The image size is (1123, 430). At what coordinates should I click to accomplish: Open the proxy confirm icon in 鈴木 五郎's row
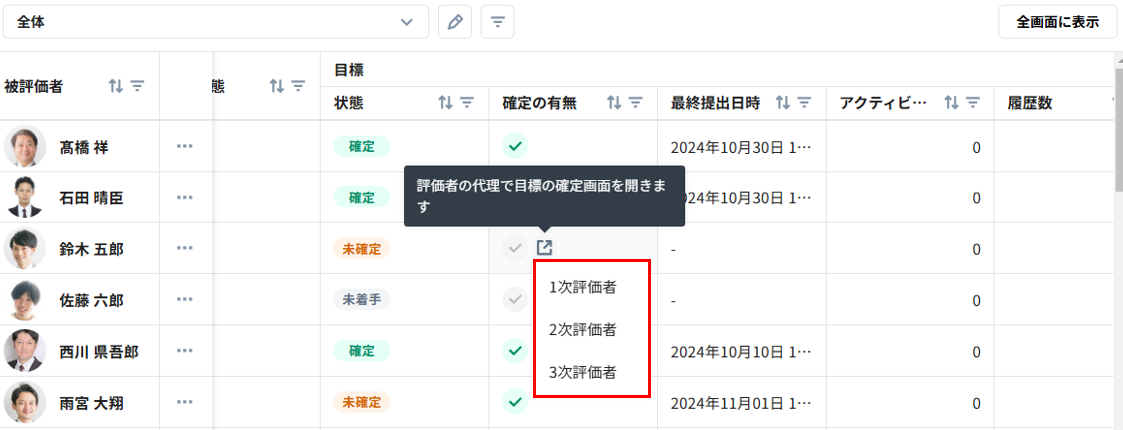(x=544, y=248)
